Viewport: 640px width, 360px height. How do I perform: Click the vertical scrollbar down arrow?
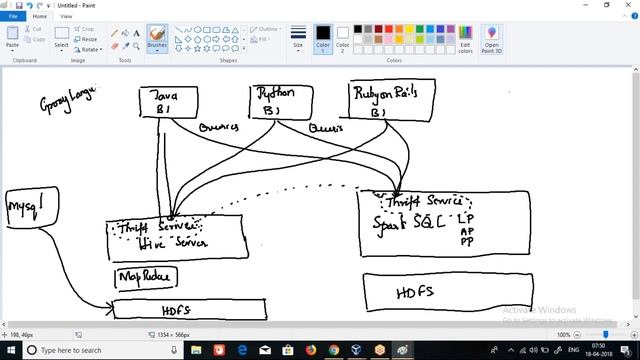tap(636, 317)
